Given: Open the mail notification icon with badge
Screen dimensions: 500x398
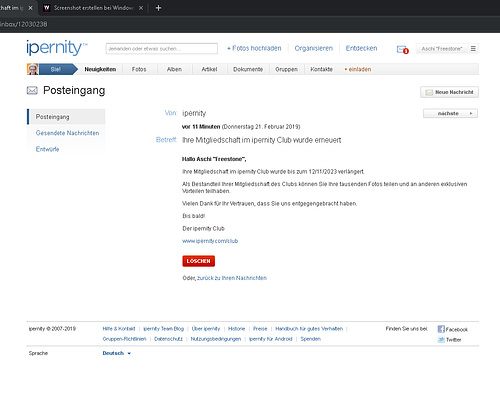Looking at the screenshot, I should tap(402, 49).
